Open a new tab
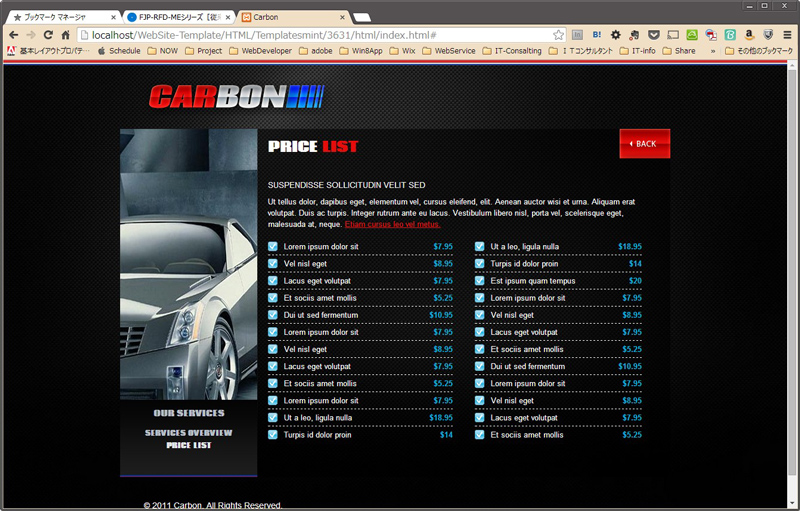The image size is (800, 511). pyautogui.click(x=362, y=17)
